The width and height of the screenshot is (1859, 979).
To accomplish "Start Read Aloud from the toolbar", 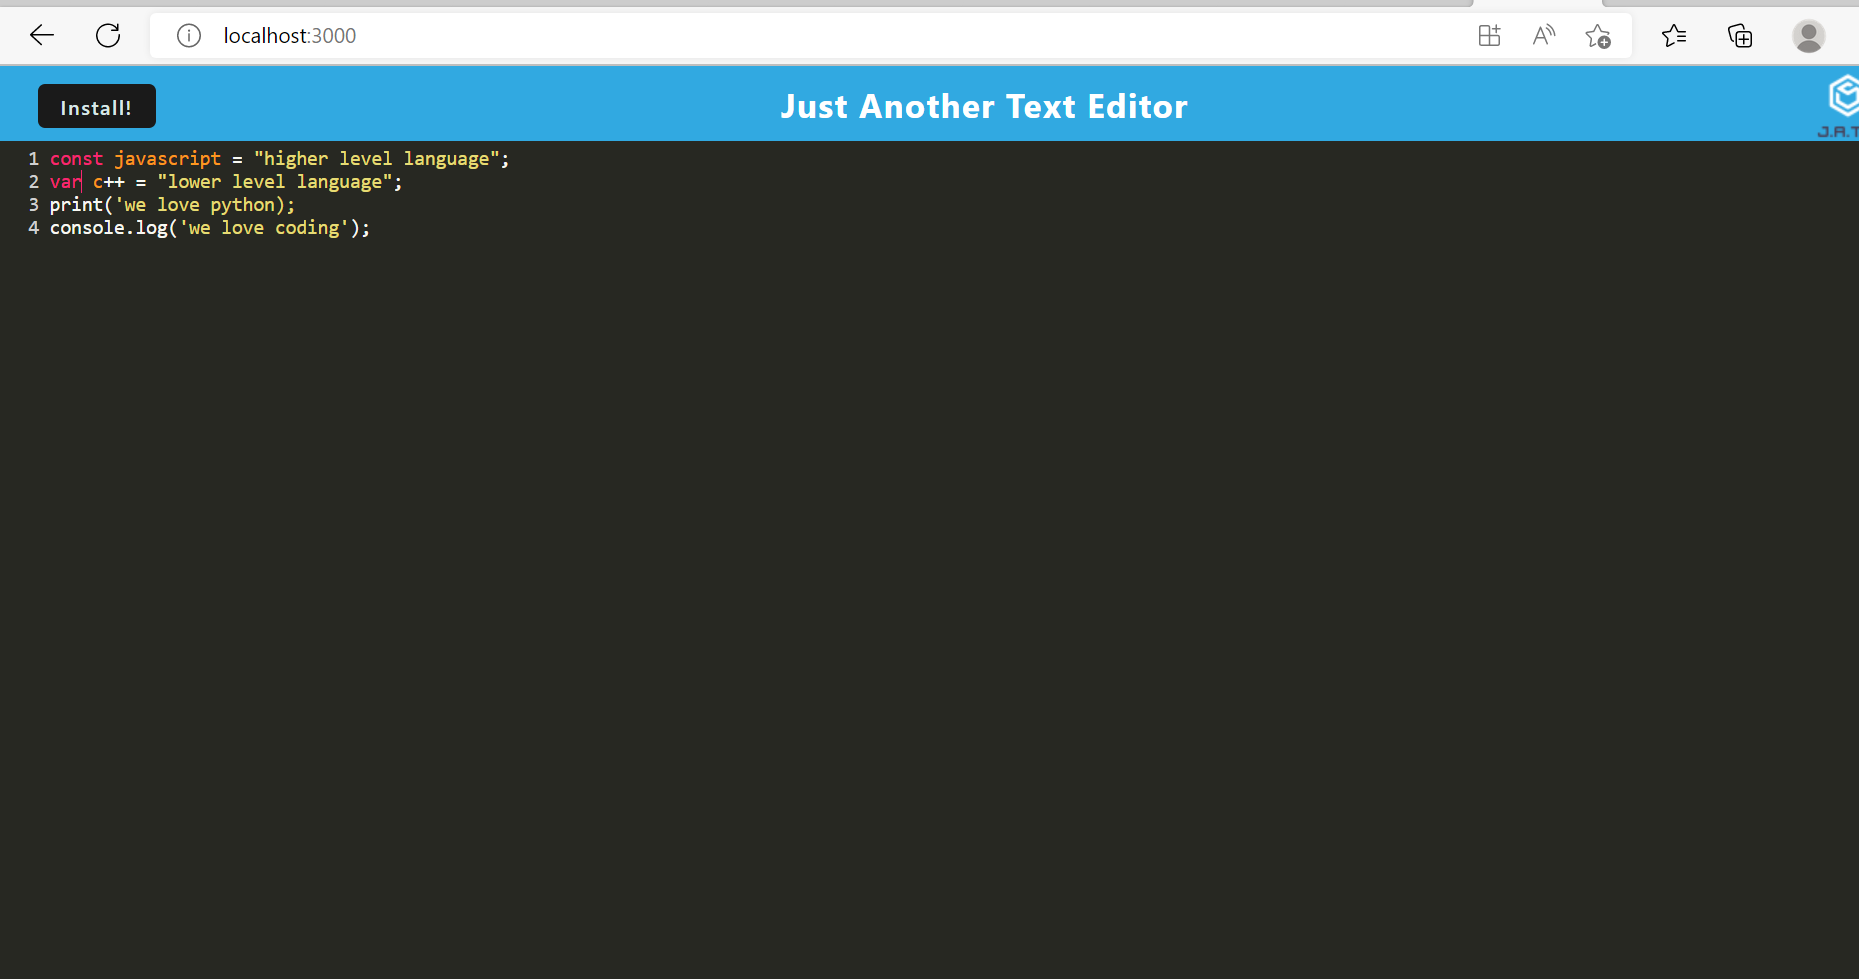I will (1543, 35).
